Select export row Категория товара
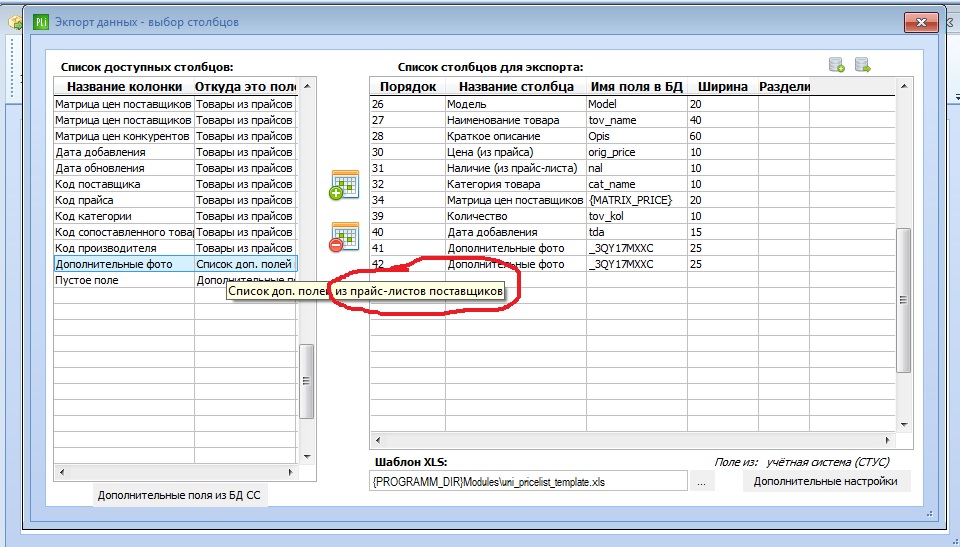This screenshot has width=960, height=547. click(633, 184)
